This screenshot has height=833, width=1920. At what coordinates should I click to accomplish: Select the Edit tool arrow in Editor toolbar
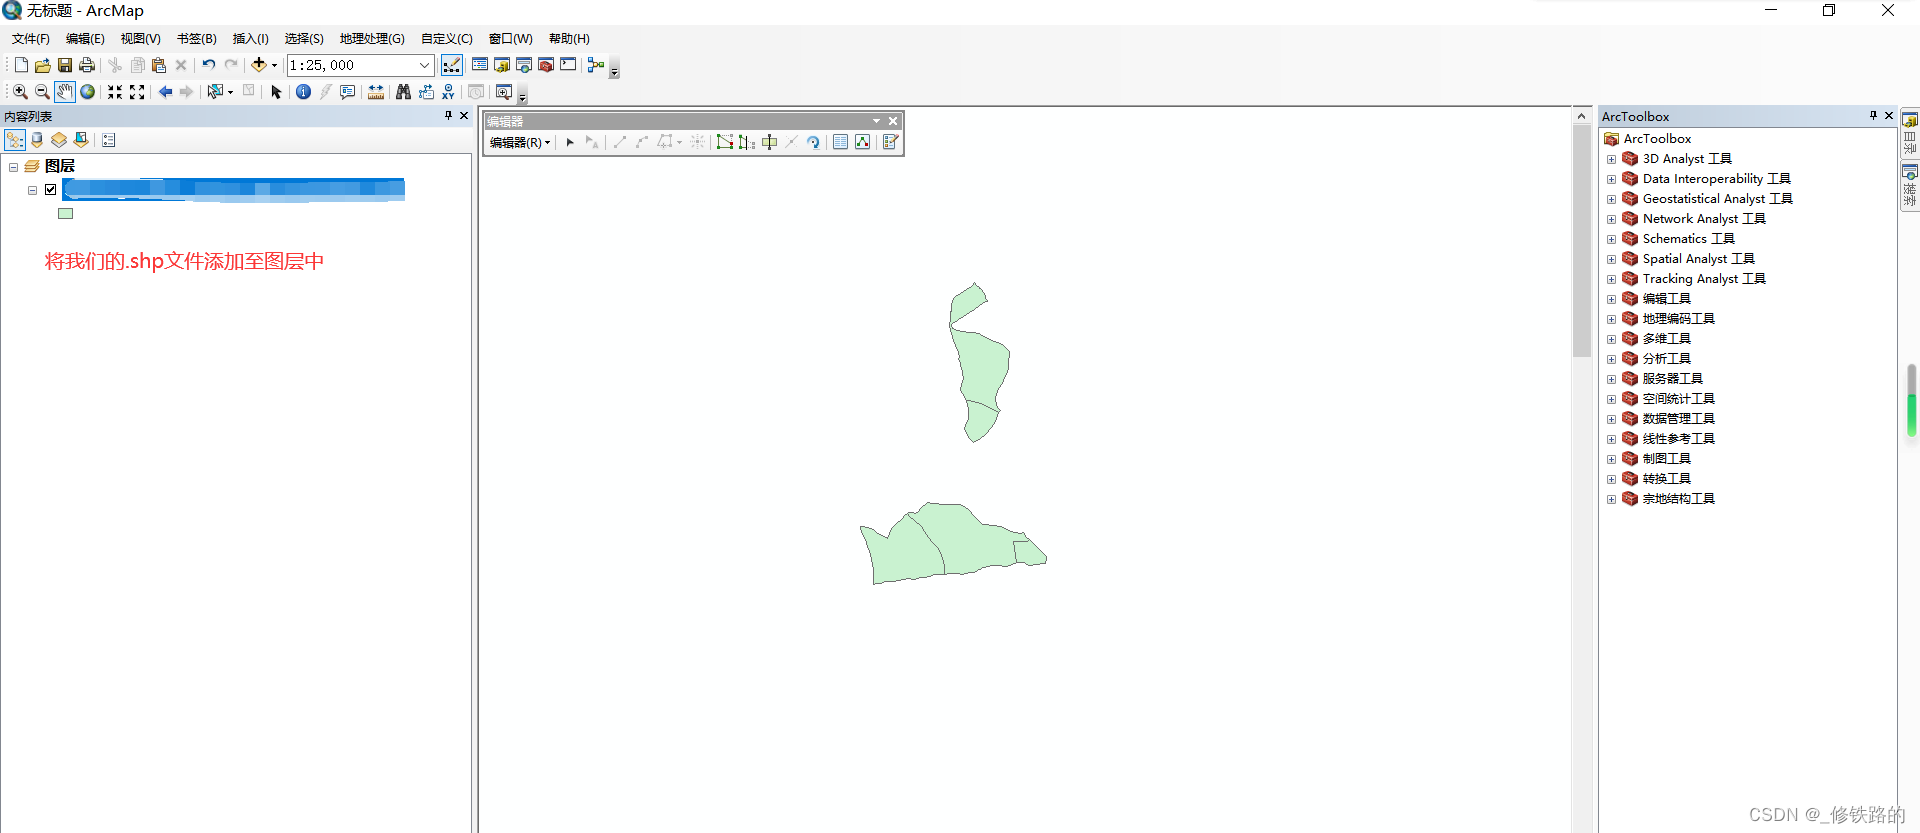[570, 142]
